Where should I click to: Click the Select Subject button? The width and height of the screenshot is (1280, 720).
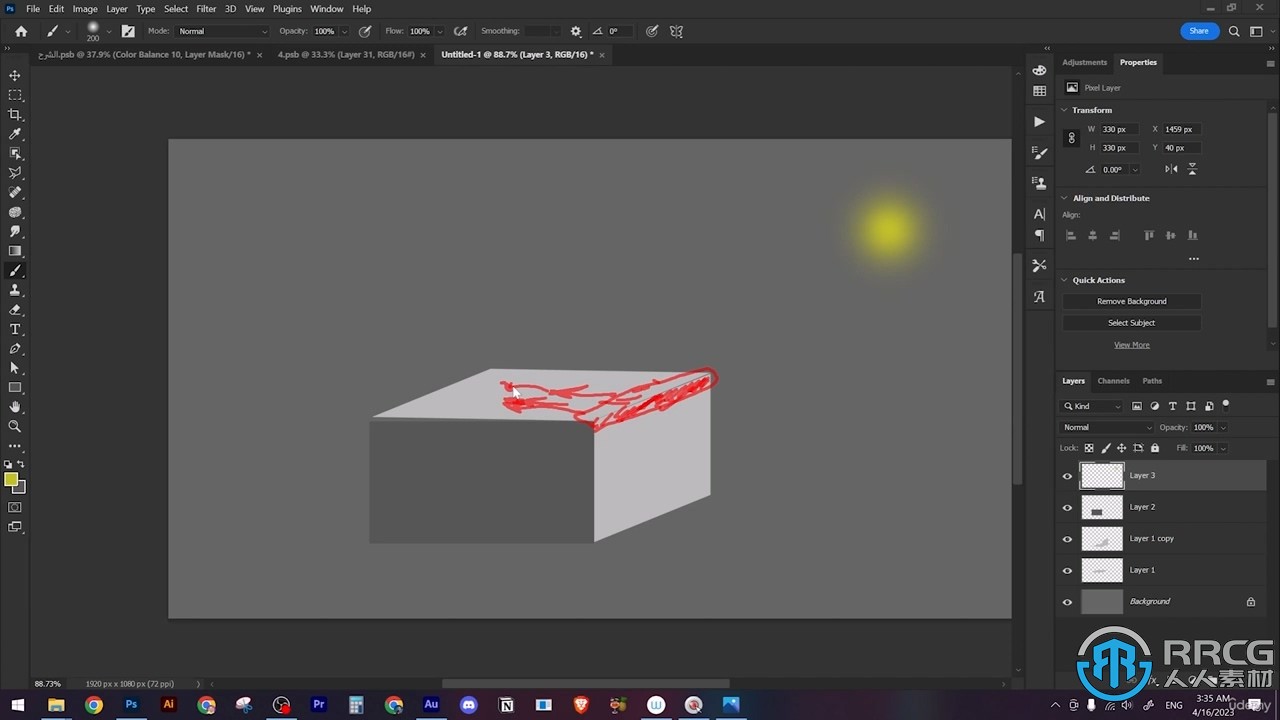[x=1132, y=323]
